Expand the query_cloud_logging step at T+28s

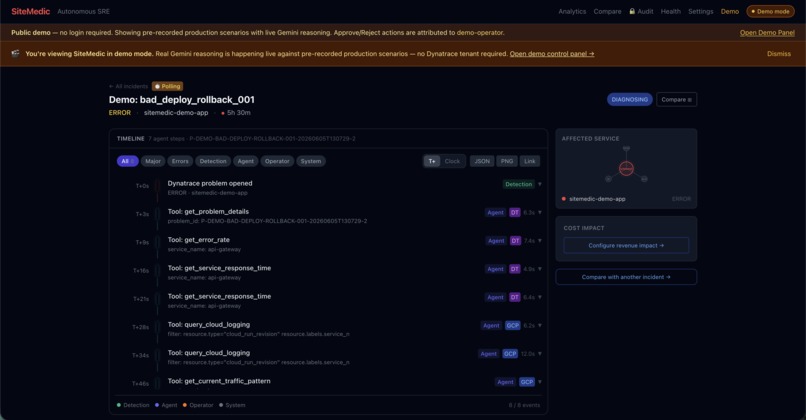[540, 325]
